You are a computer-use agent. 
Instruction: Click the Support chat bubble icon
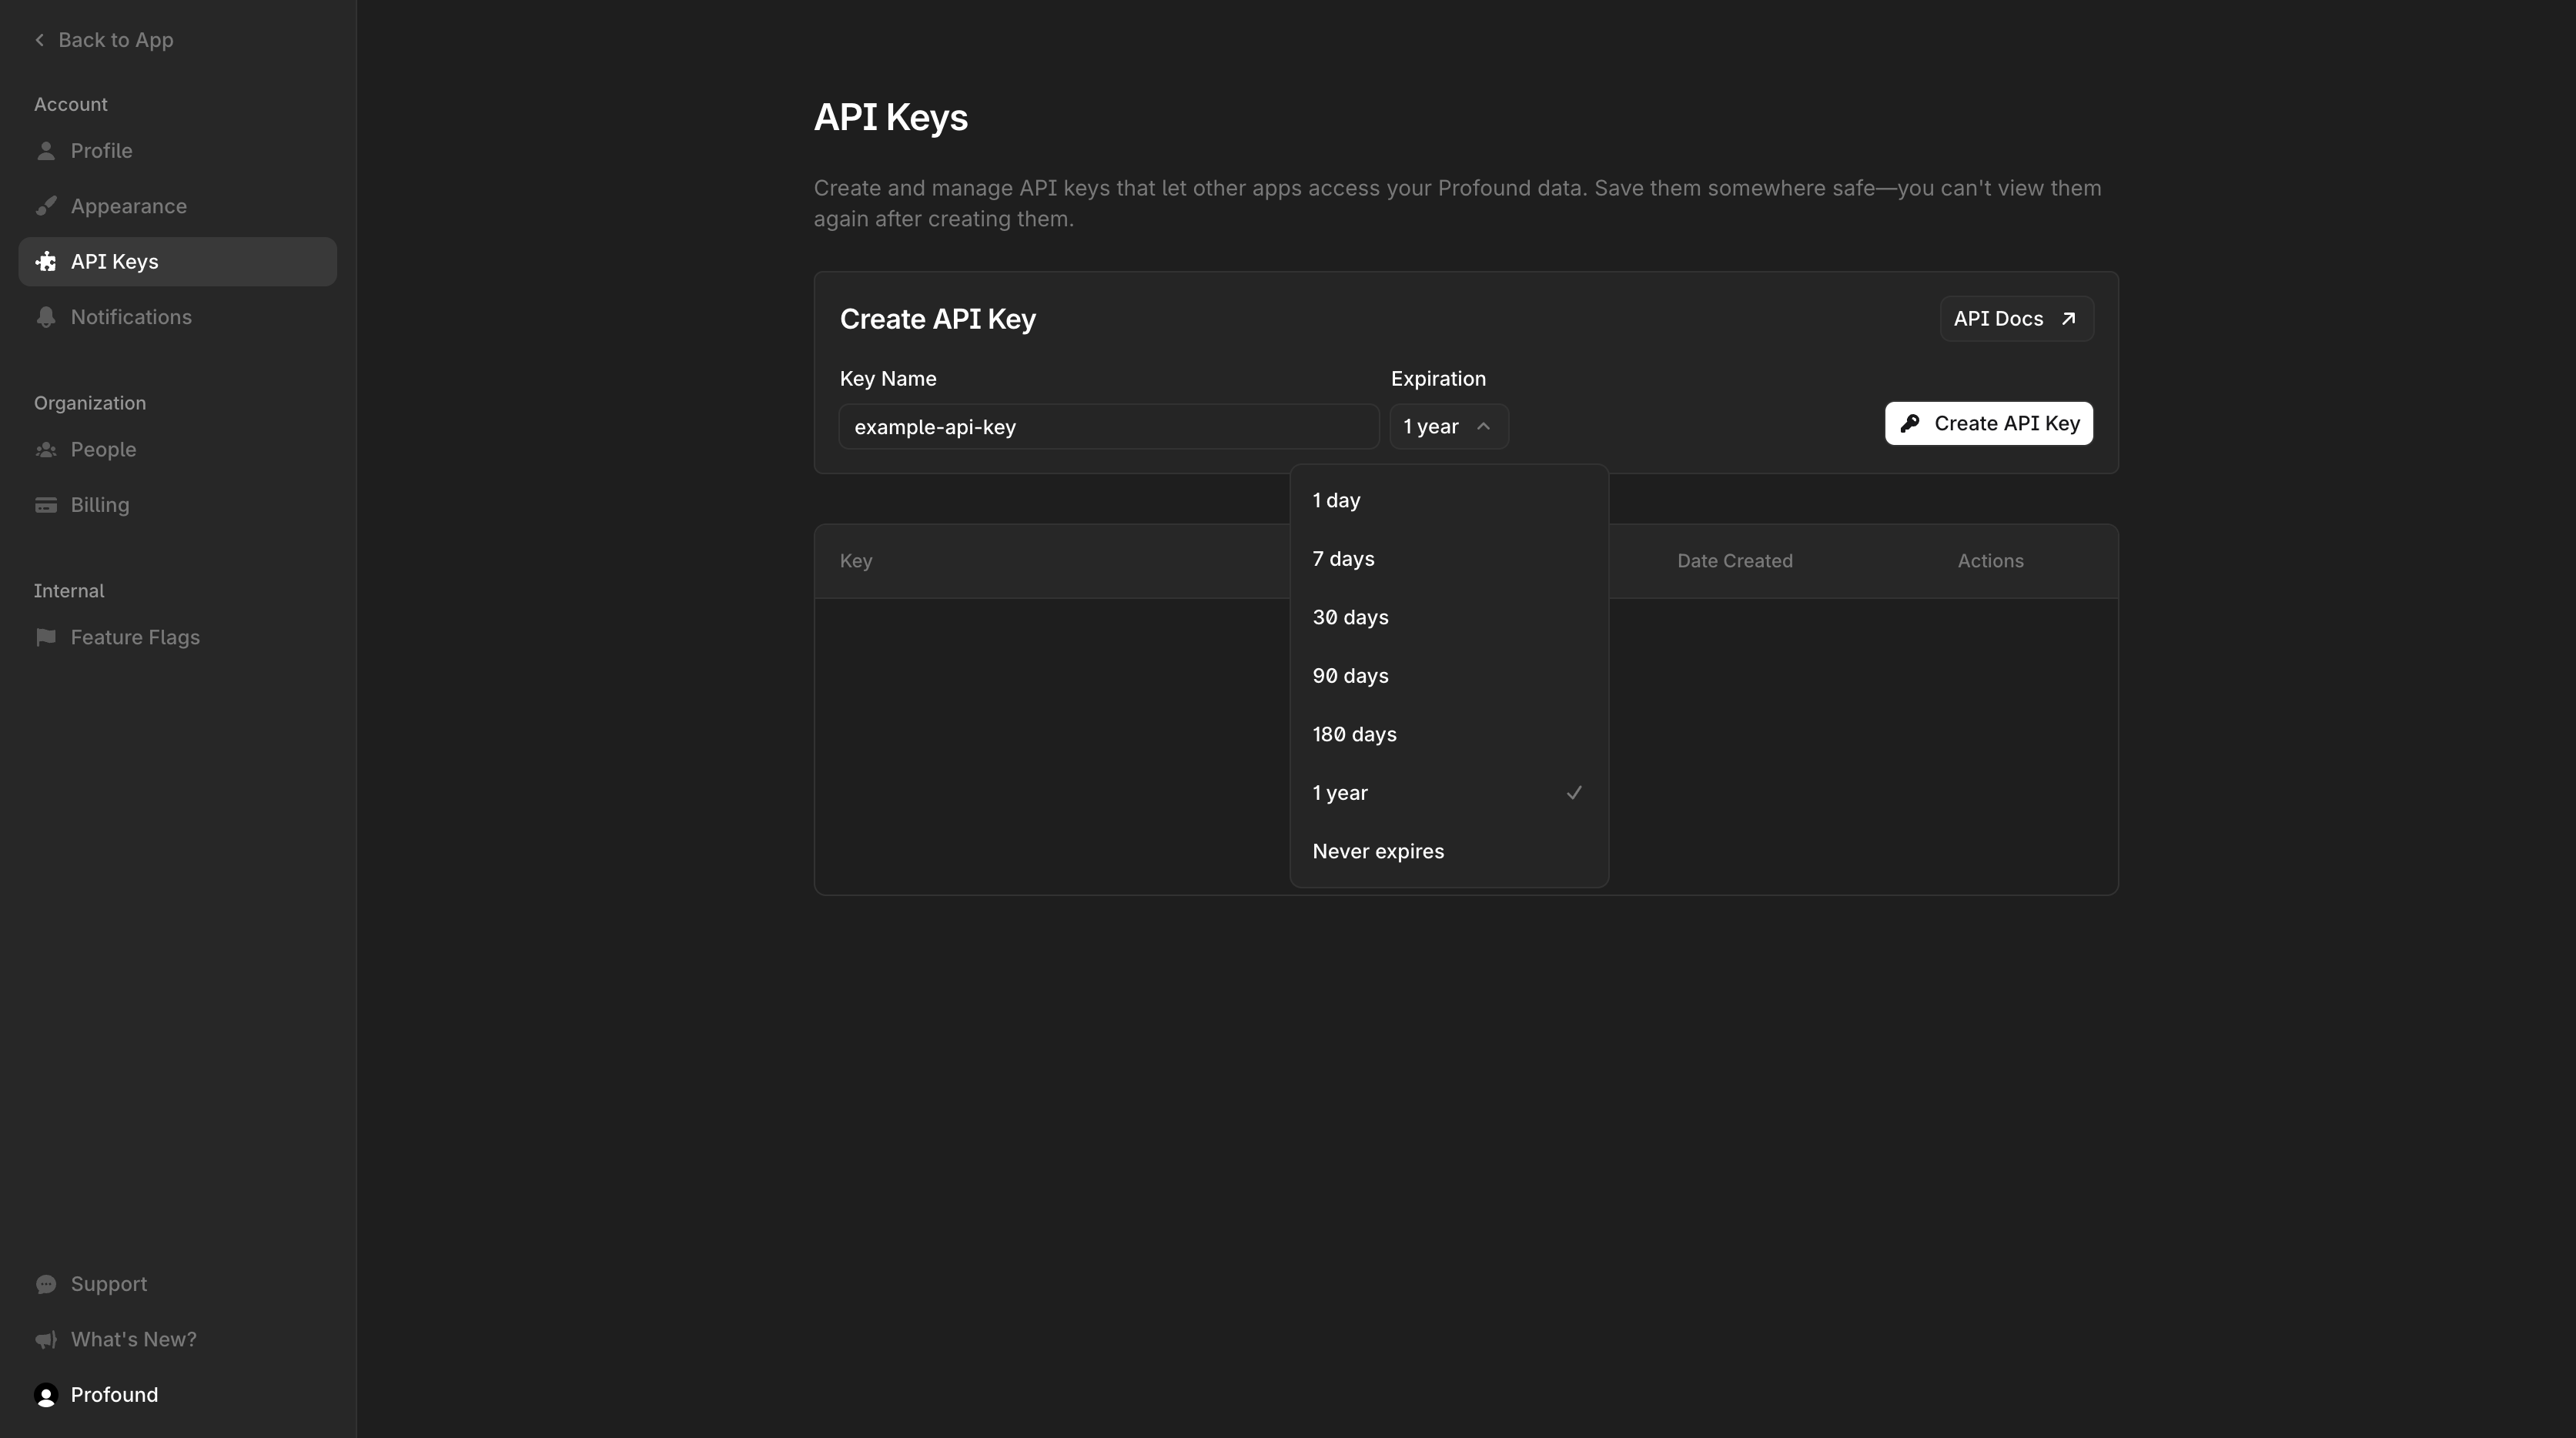pos(46,1284)
